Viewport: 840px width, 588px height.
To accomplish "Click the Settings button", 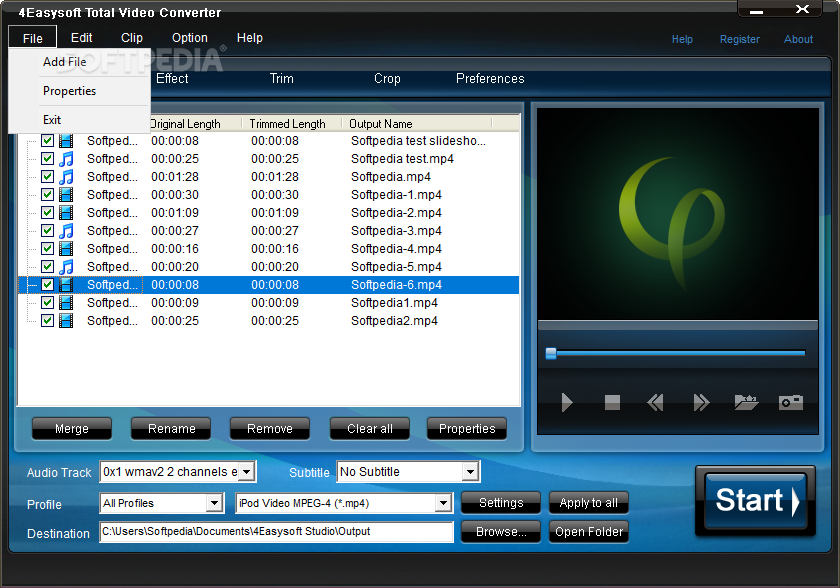I will pyautogui.click(x=501, y=503).
